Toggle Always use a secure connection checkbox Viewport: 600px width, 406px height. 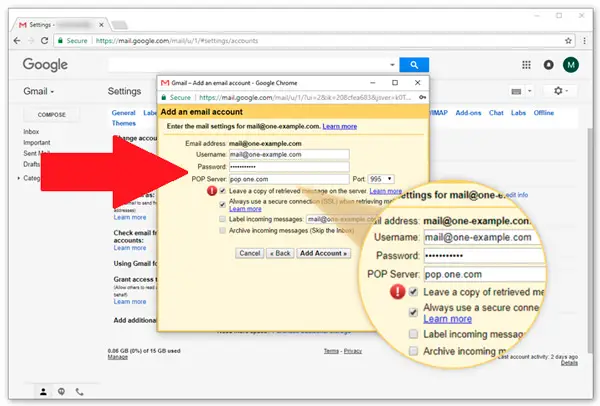pyautogui.click(x=222, y=204)
